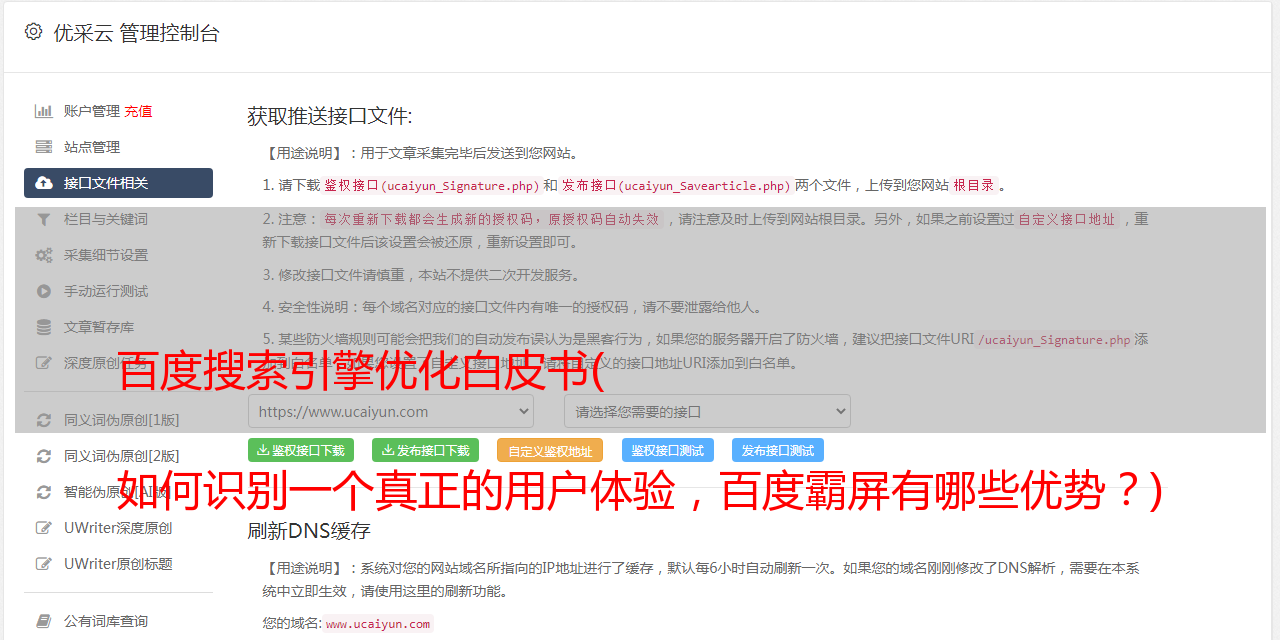Click the green 发布接口下载 button
This screenshot has height=640, width=1280.
(x=425, y=450)
